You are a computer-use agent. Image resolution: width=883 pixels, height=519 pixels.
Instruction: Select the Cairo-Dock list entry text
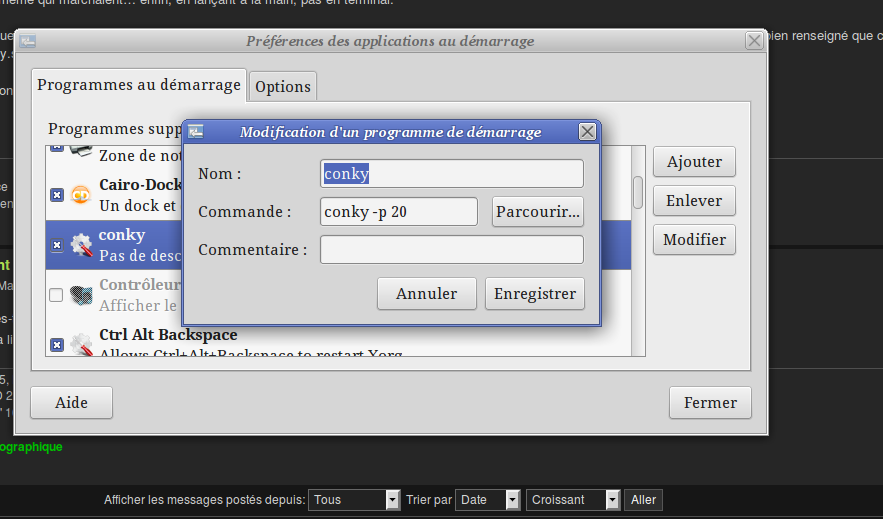(x=140, y=195)
